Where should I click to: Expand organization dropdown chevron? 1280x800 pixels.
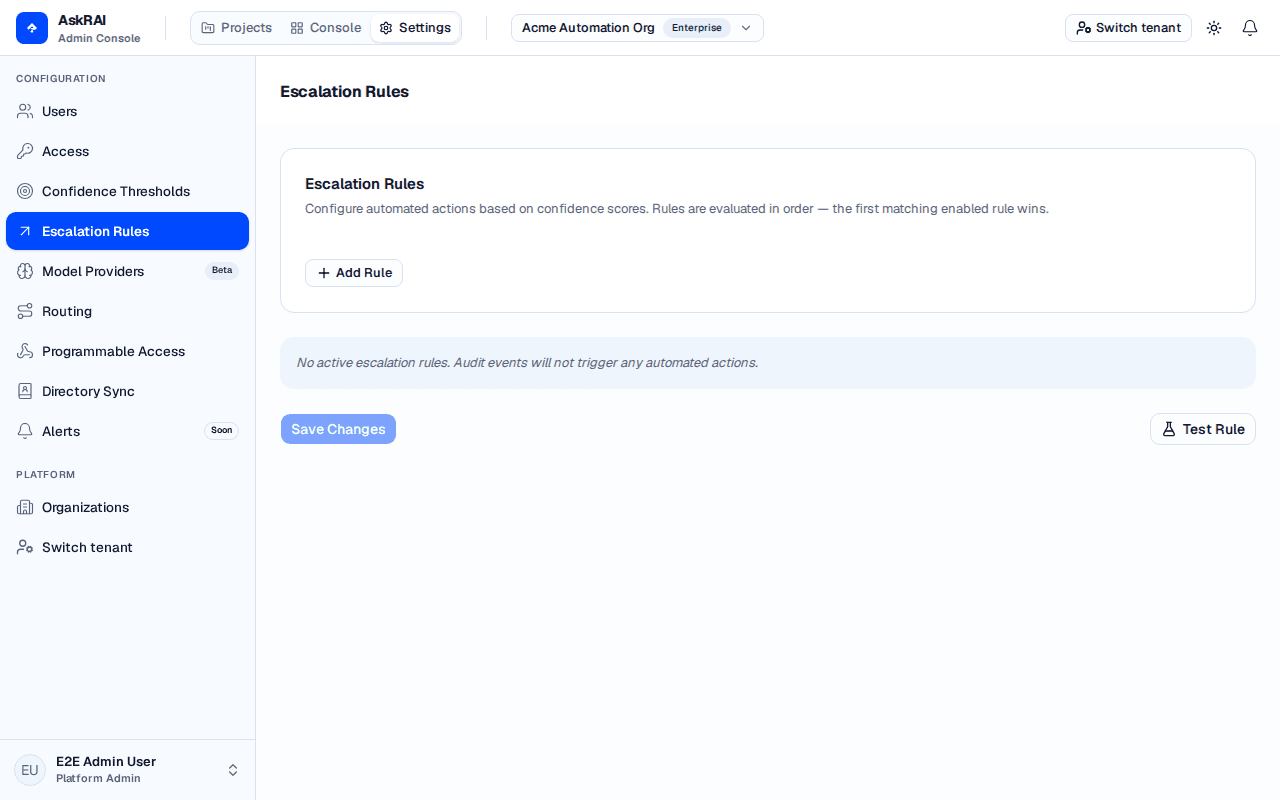[746, 28]
